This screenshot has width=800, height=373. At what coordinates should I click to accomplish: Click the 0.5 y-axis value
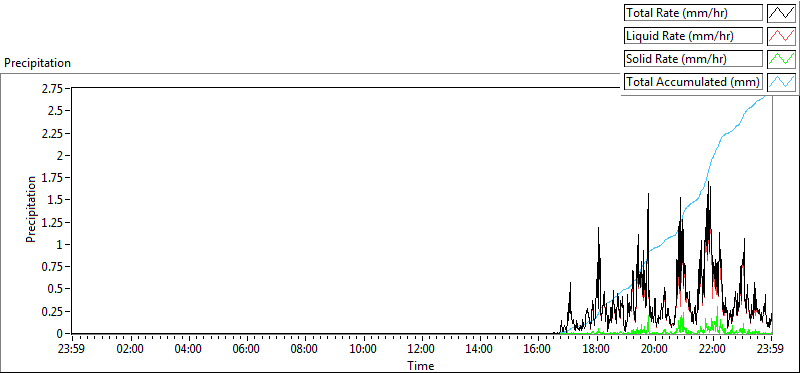point(57,289)
